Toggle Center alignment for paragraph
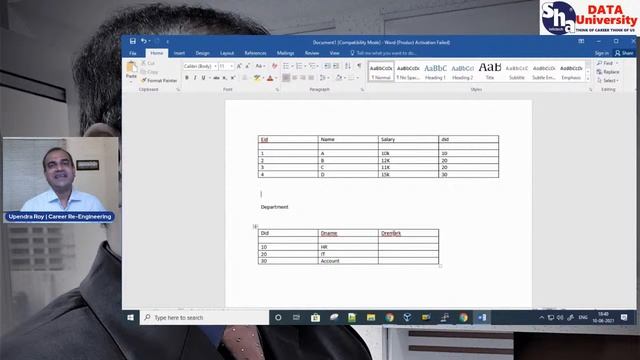Viewport: 640px width, 360px height. tap(294, 78)
